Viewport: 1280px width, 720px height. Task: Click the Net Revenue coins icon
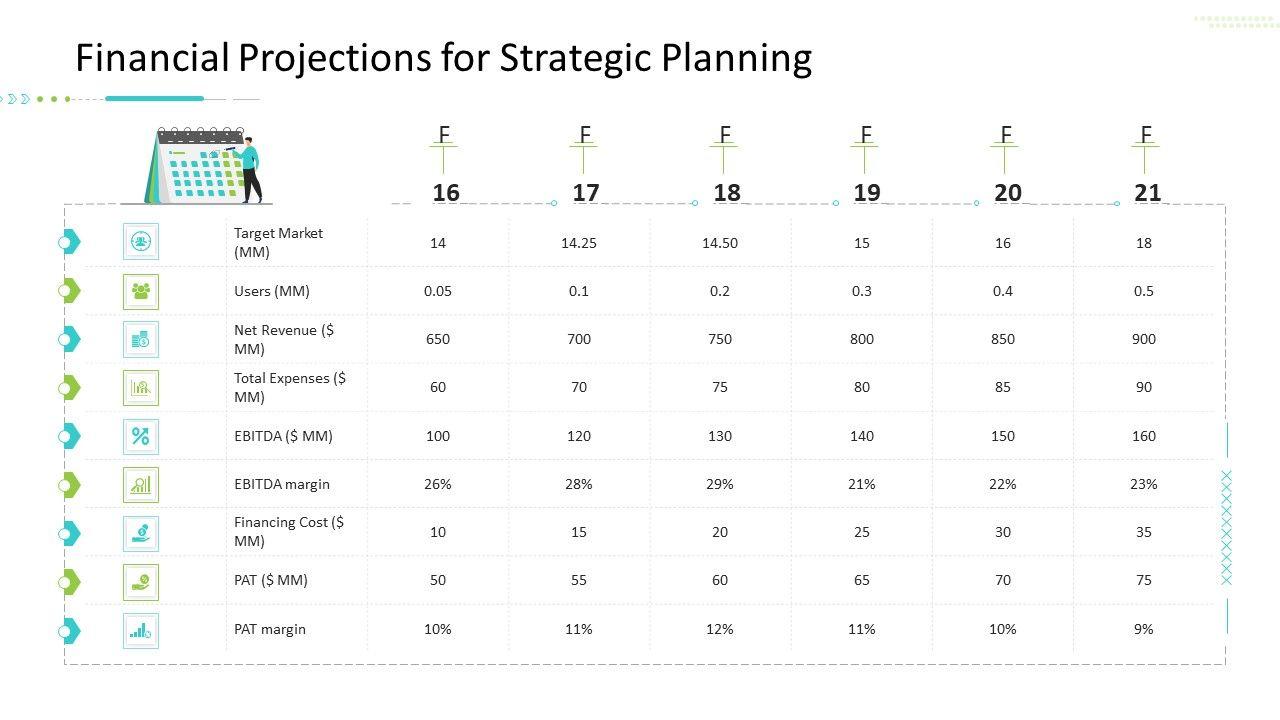tap(141, 339)
